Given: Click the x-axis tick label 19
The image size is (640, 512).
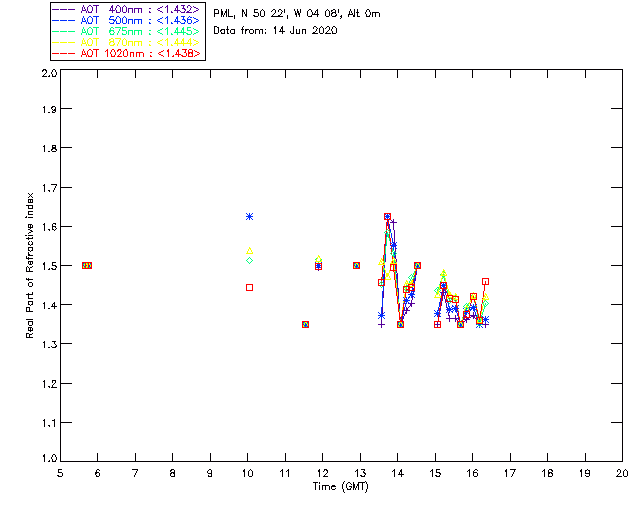Looking at the screenshot, I should point(585,473).
